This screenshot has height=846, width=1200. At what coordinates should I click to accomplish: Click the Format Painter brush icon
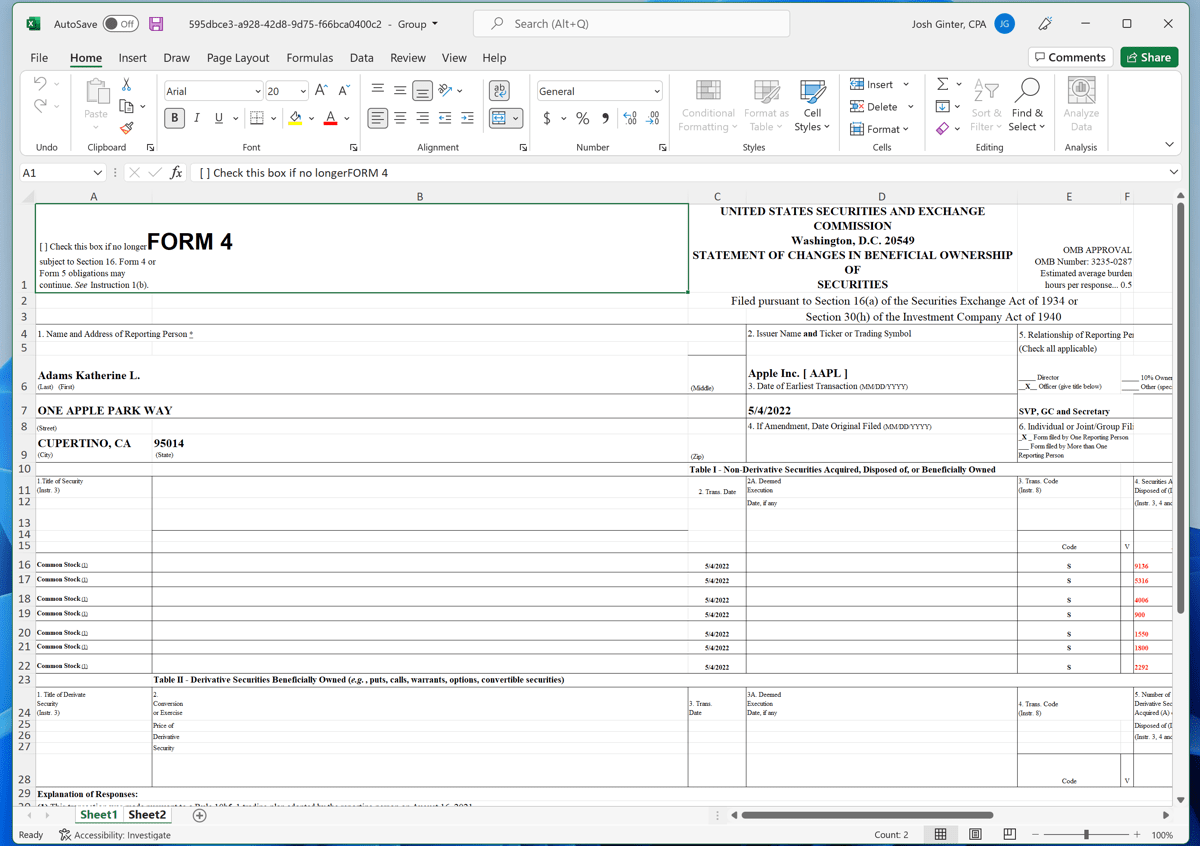[x=127, y=128]
